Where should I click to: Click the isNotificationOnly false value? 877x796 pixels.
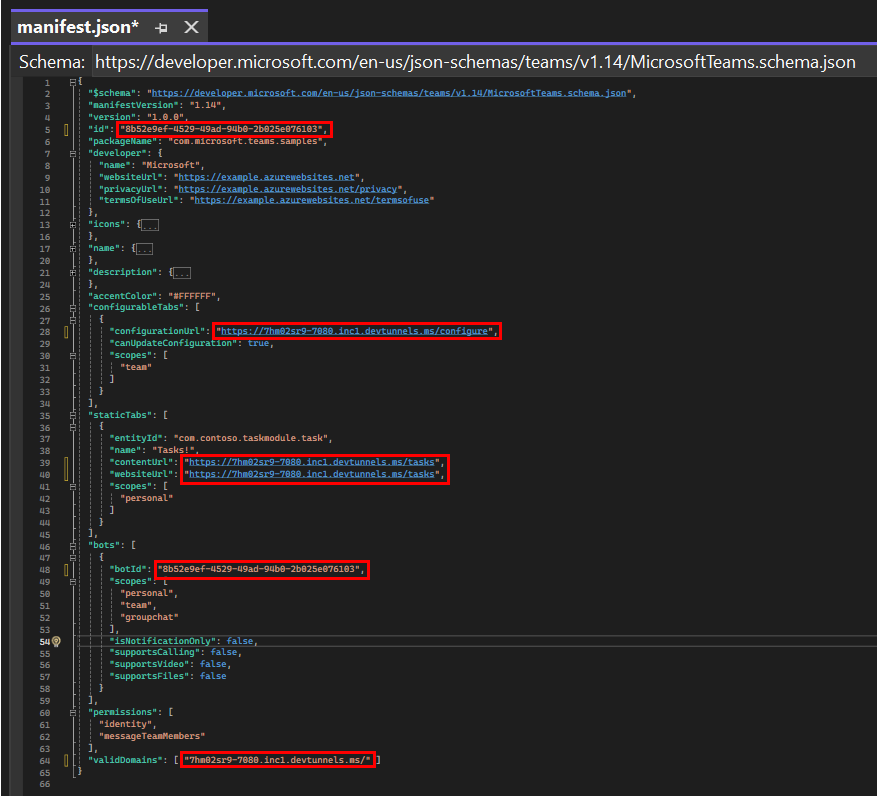tap(240, 641)
